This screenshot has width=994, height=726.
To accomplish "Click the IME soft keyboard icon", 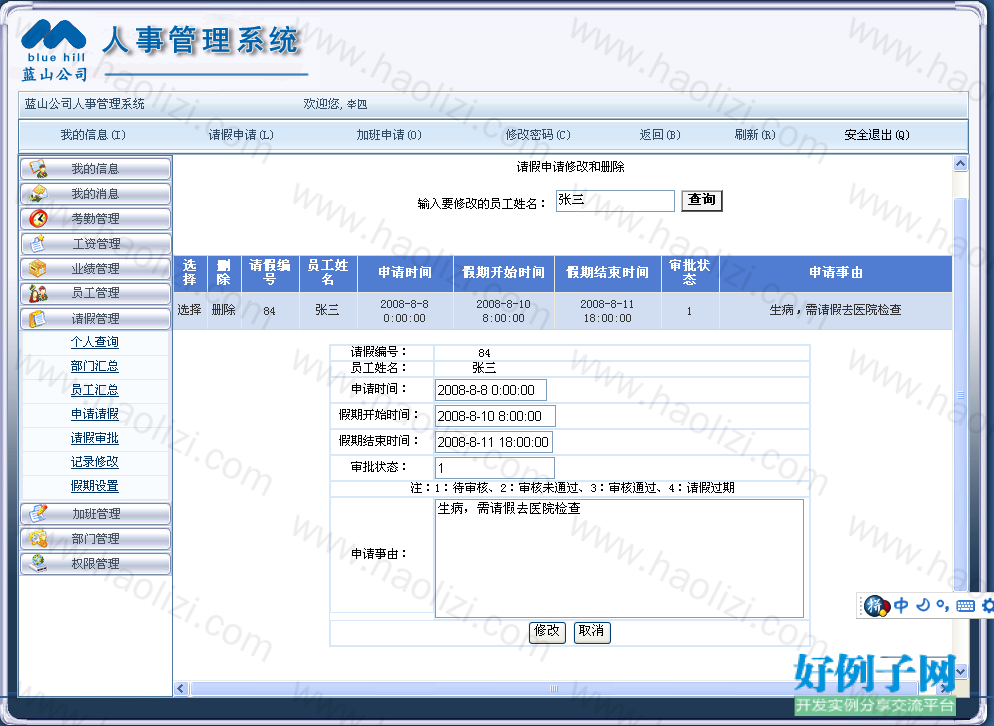I will 965,606.
